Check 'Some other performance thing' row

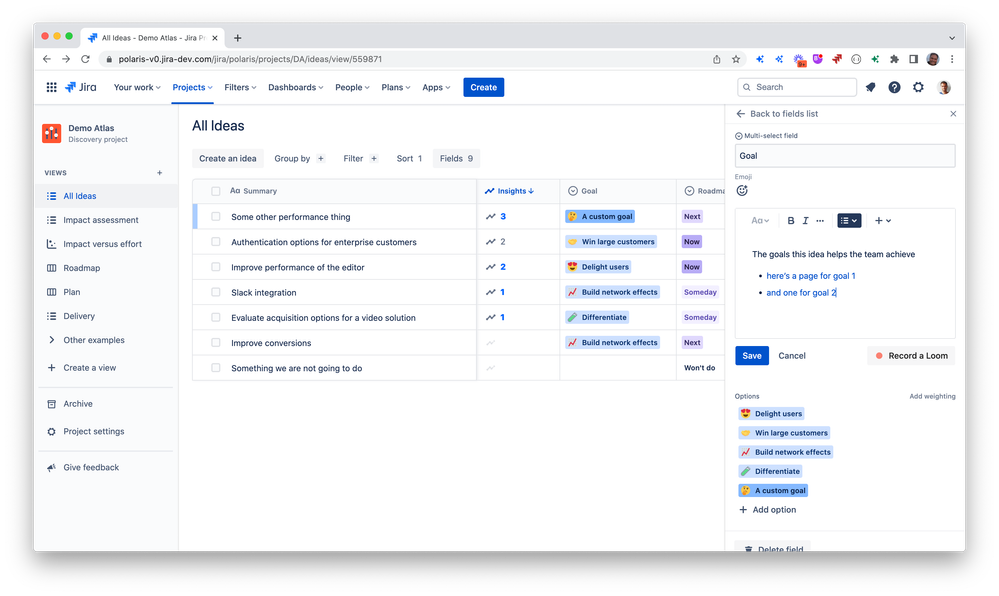215,217
